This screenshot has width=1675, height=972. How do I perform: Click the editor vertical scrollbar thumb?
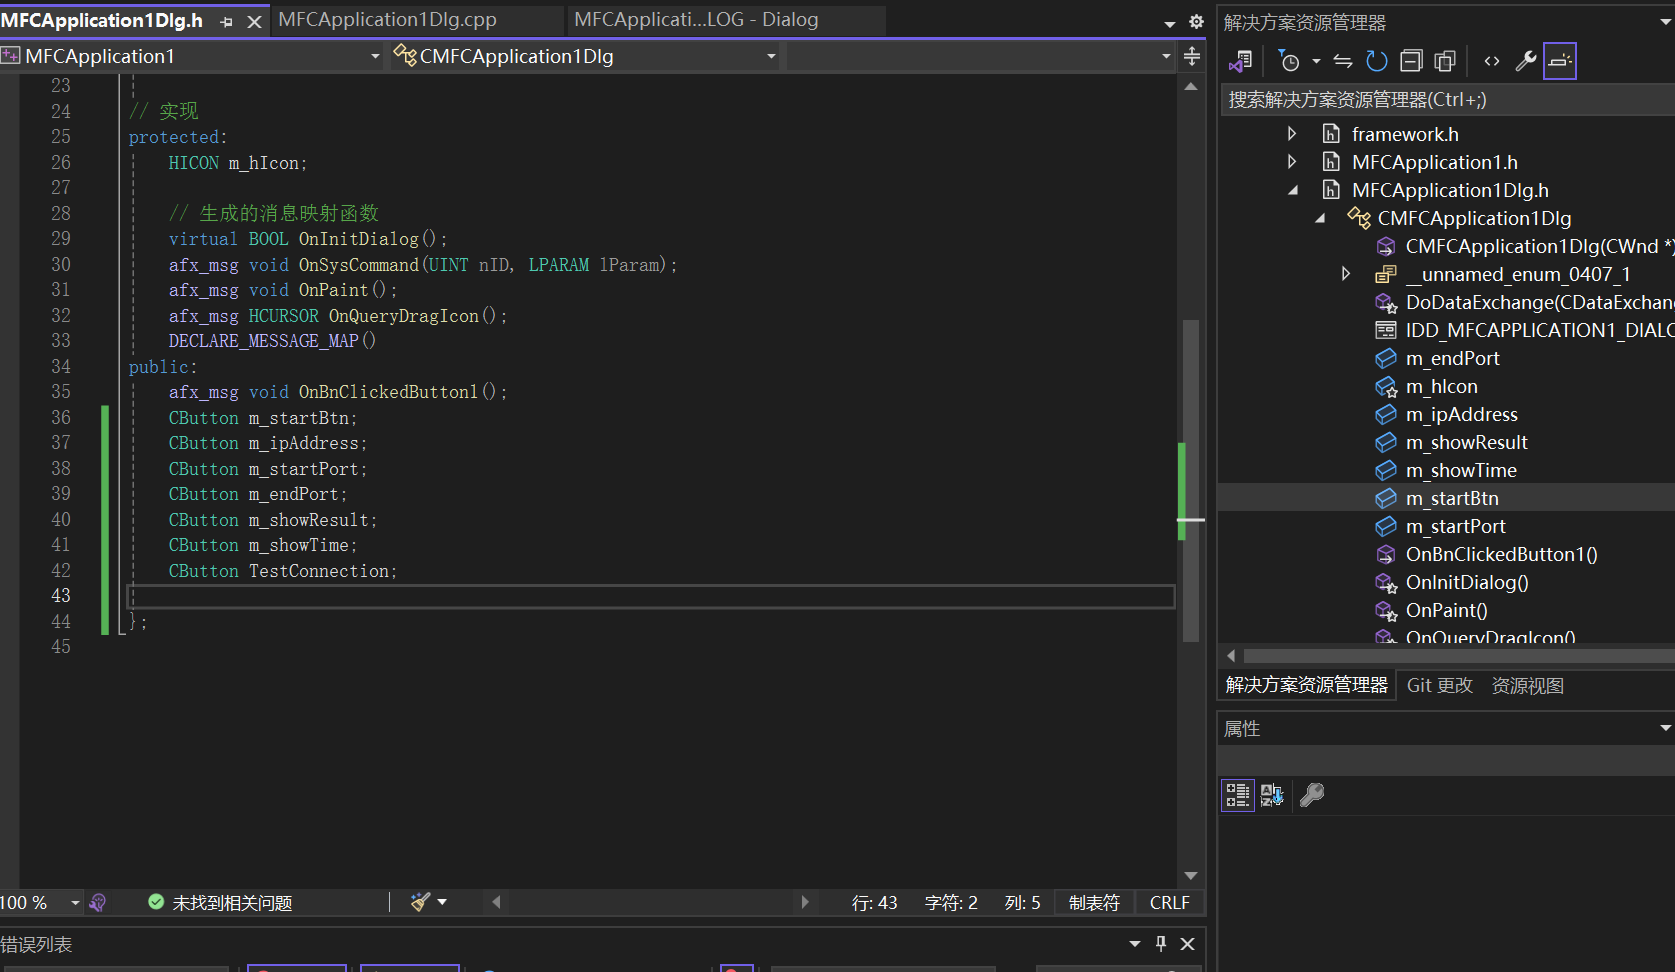click(1191, 480)
